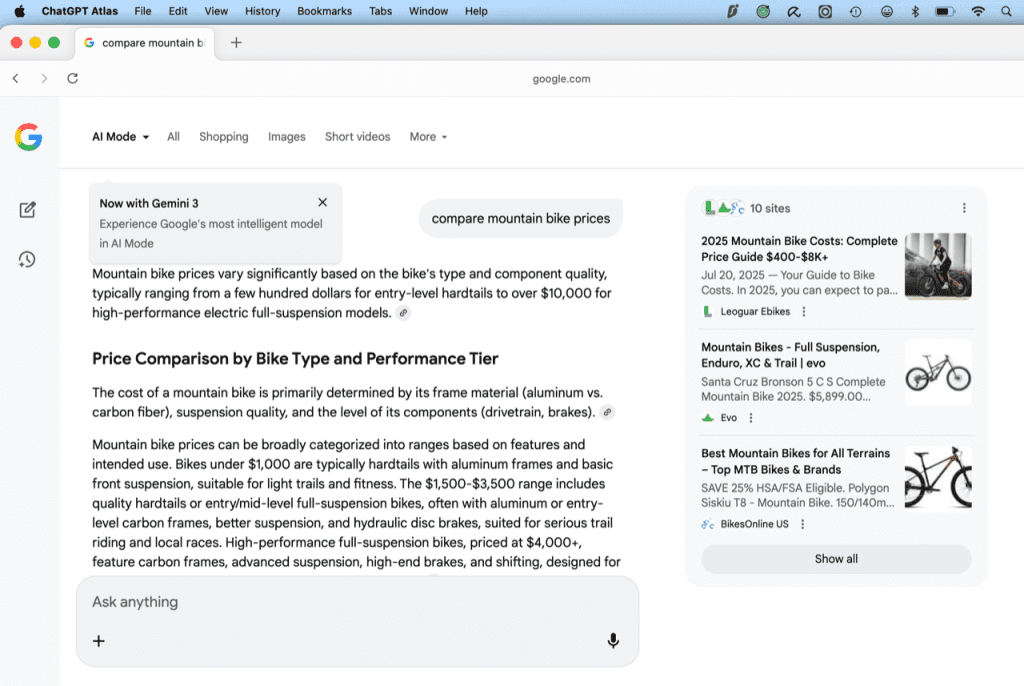1024x686 pixels.
Task: Click the Show all sites button
Action: pos(836,559)
